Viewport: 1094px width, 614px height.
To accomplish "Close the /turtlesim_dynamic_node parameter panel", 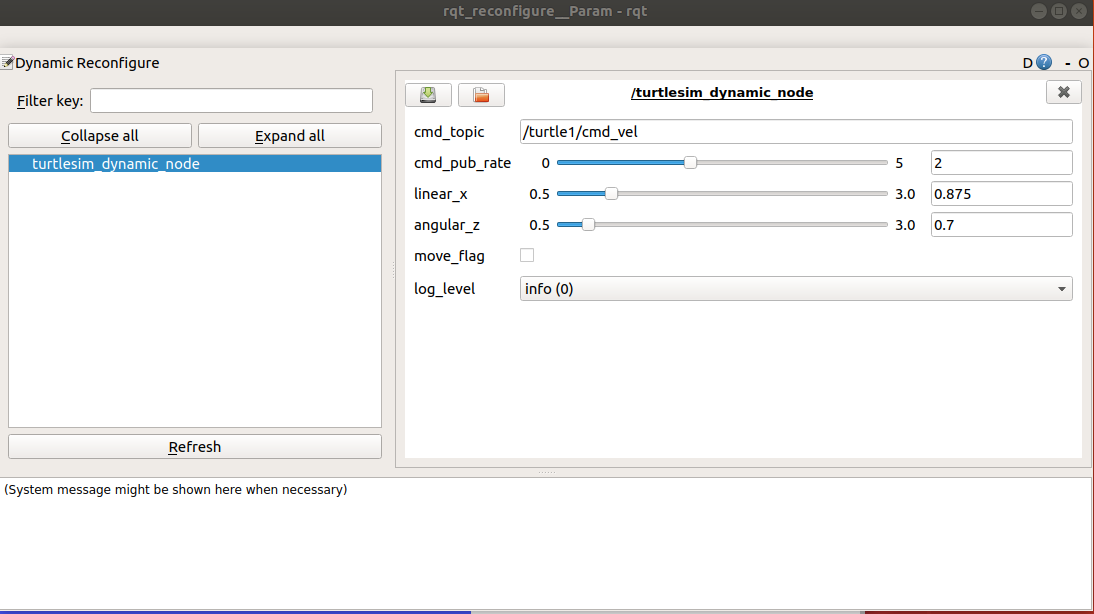I will point(1063,91).
